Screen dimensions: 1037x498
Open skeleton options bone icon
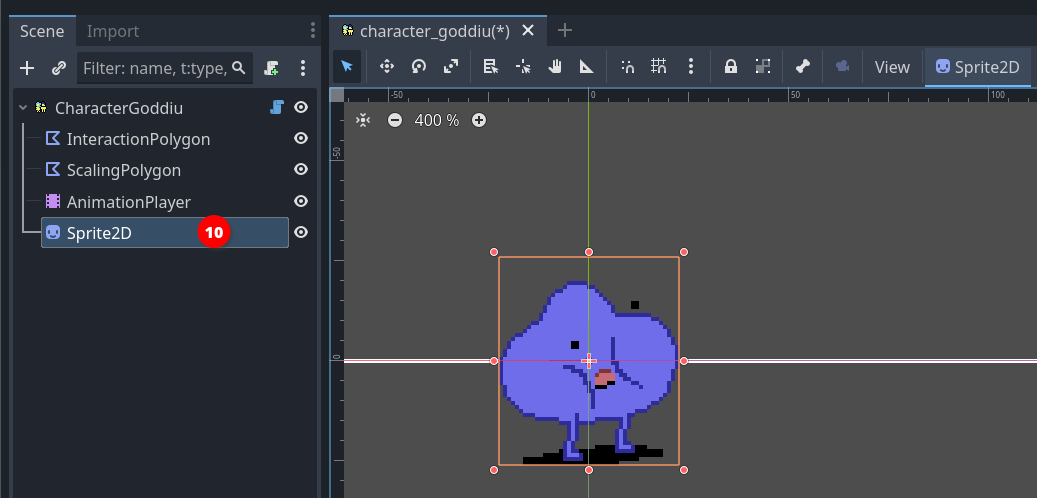[803, 66]
